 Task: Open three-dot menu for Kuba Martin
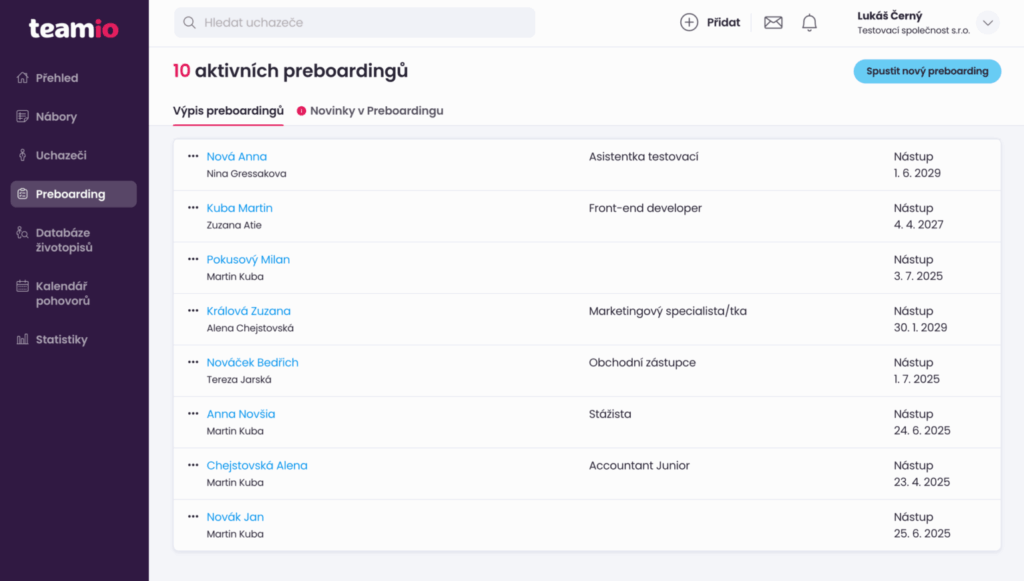point(193,208)
